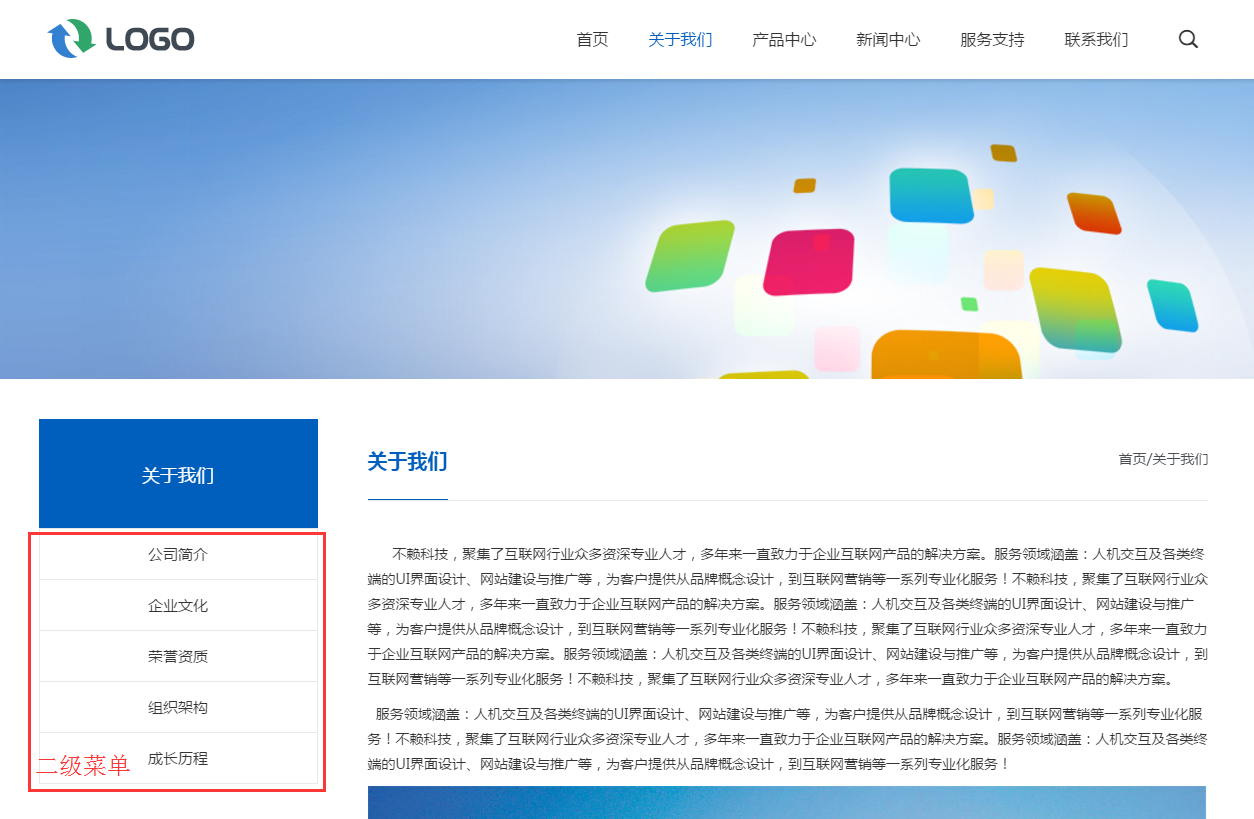Viewport: 1254px width, 819px height.
Task: Go to 首页 in the top navigation
Action: click(x=592, y=40)
